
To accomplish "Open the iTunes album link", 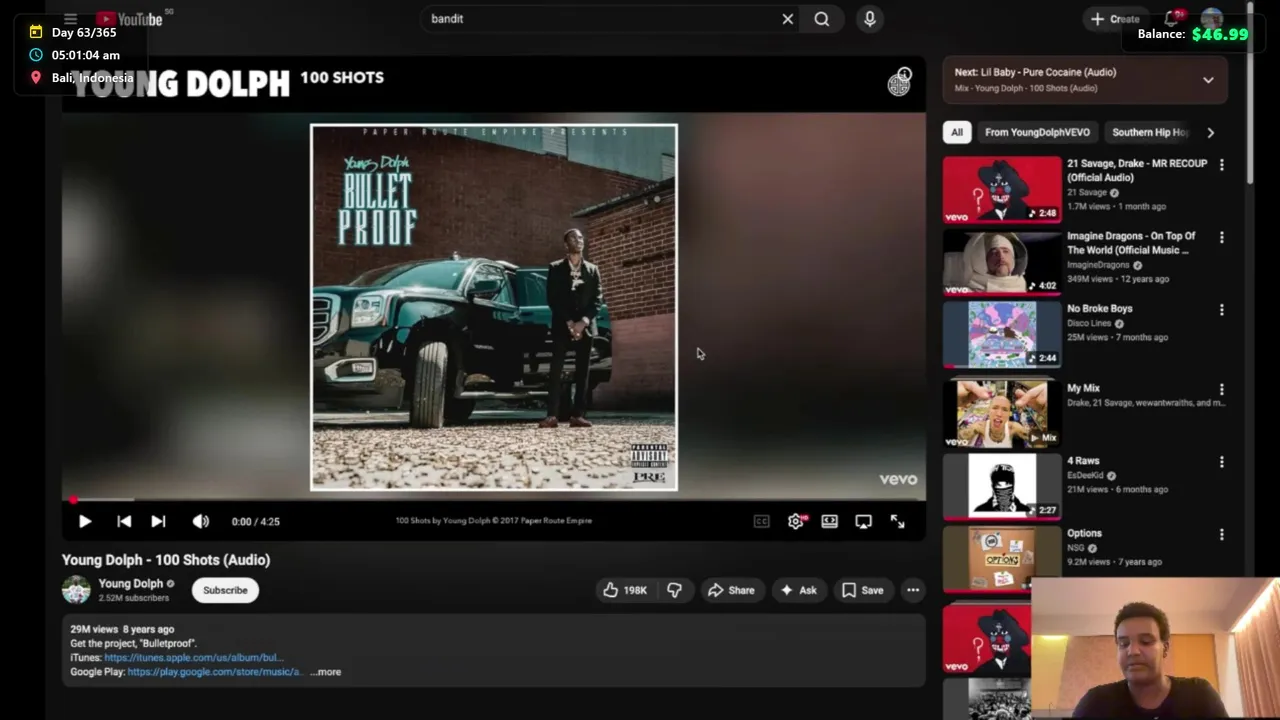I will tap(193, 658).
